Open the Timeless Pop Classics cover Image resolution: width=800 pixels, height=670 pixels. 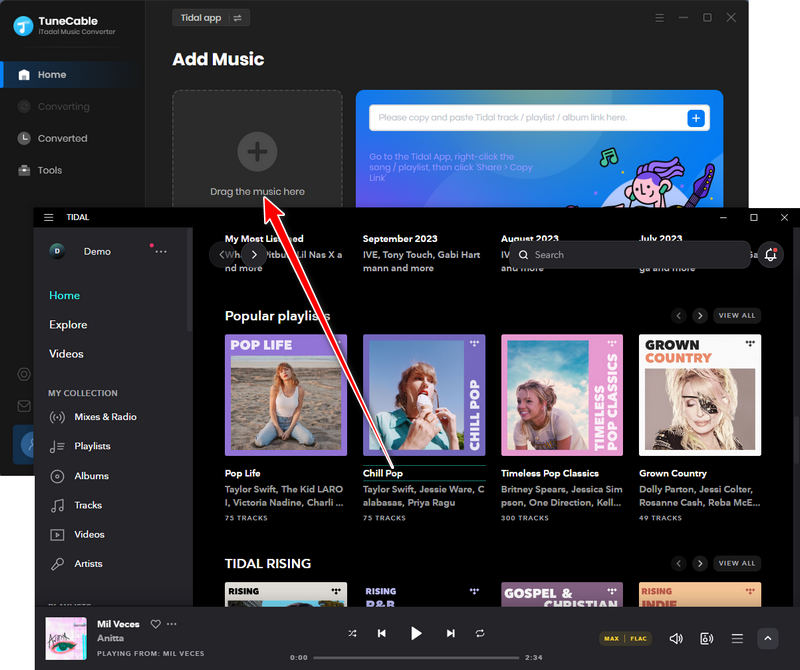coord(562,395)
